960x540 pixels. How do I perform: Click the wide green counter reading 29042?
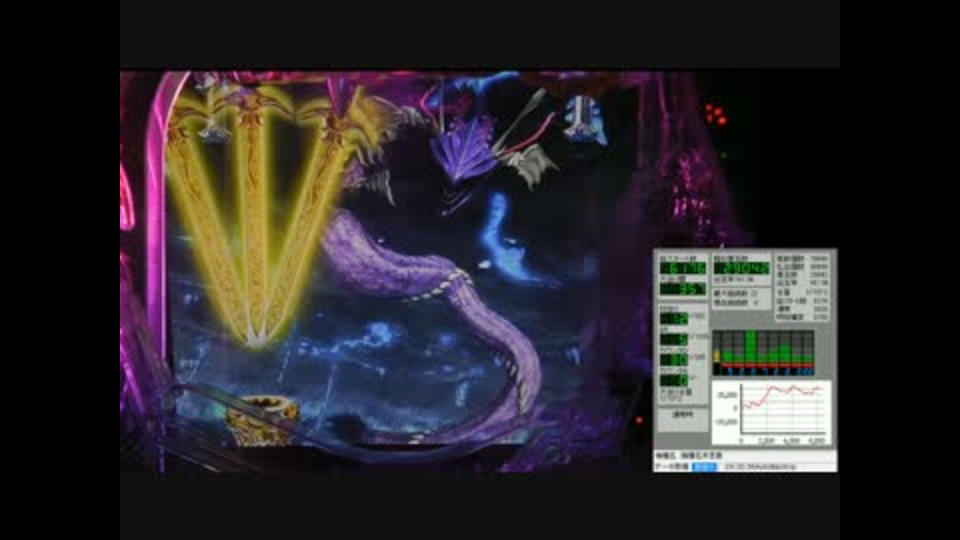point(741,269)
